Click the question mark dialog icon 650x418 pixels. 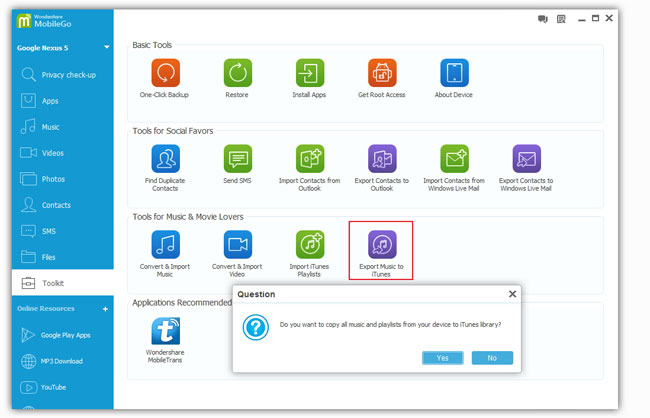click(256, 328)
